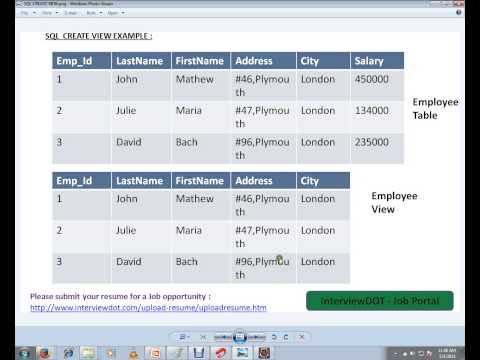Select the Salary column header
480x360 pixels.
tap(377, 61)
